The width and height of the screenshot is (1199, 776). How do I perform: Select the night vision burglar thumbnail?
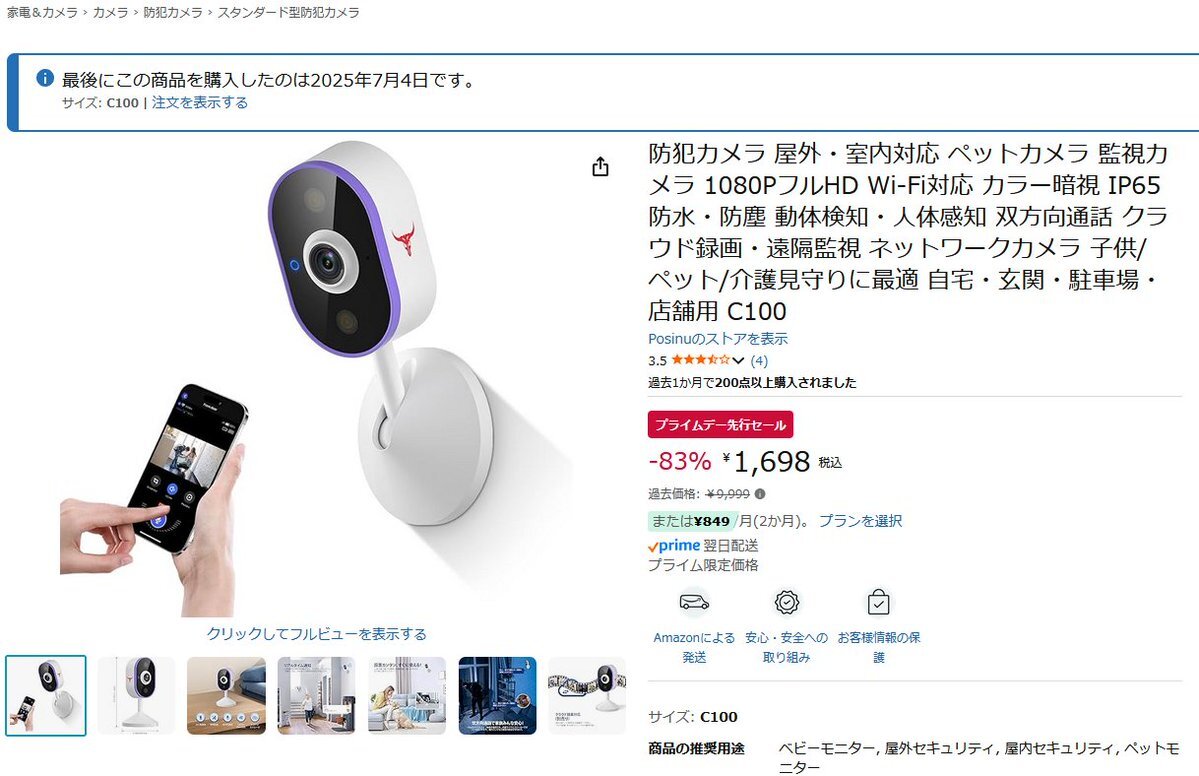click(497, 696)
